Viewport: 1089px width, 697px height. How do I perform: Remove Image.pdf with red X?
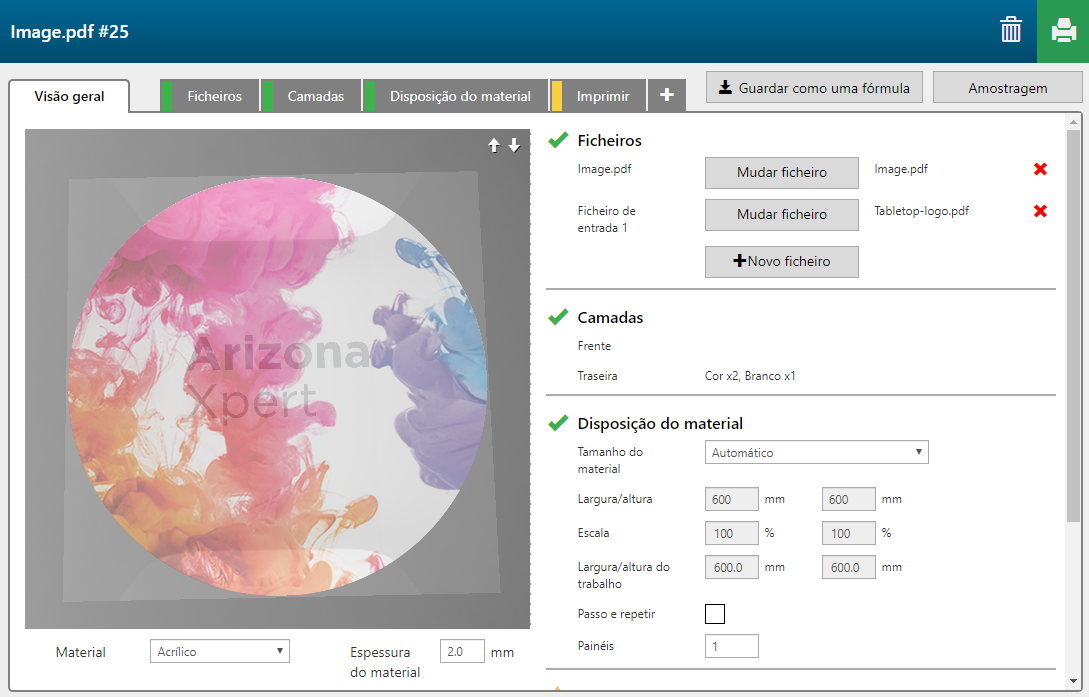(x=1040, y=169)
